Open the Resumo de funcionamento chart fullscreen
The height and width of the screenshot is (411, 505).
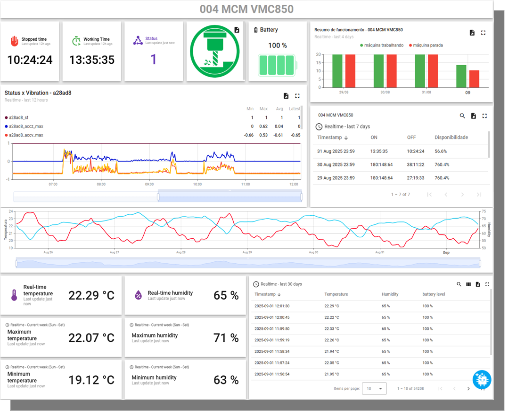(x=483, y=33)
